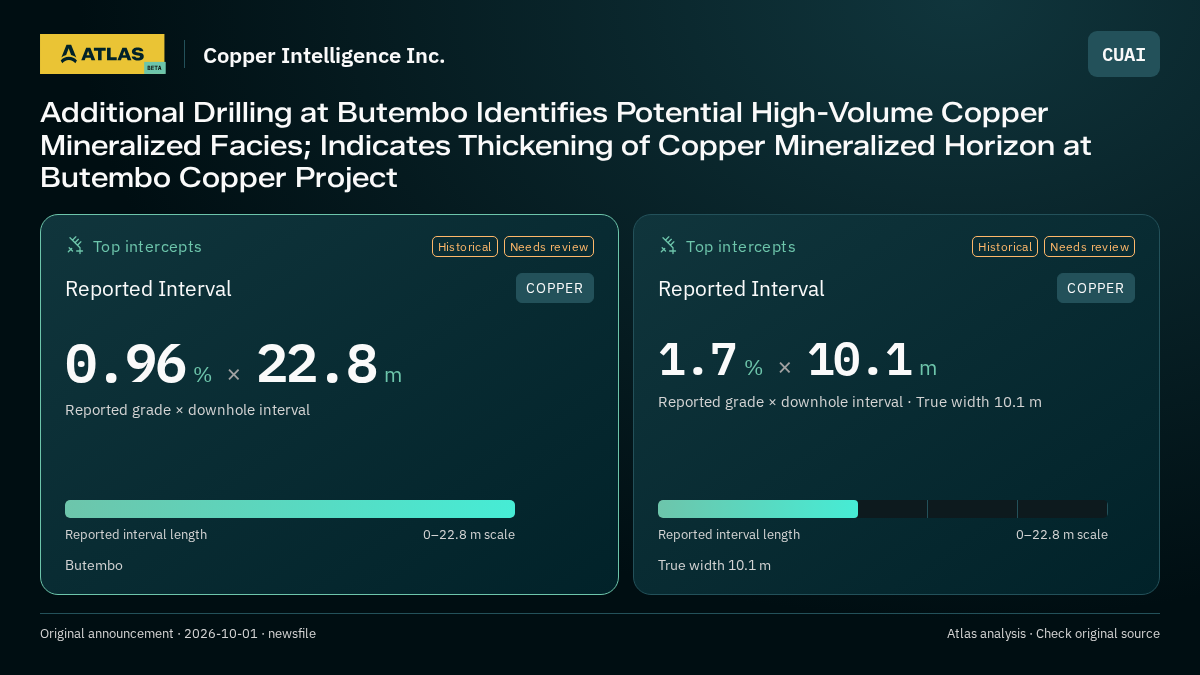1200x675 pixels.
Task: Click the drill icon in the 0.96% card
Action: click(75, 245)
